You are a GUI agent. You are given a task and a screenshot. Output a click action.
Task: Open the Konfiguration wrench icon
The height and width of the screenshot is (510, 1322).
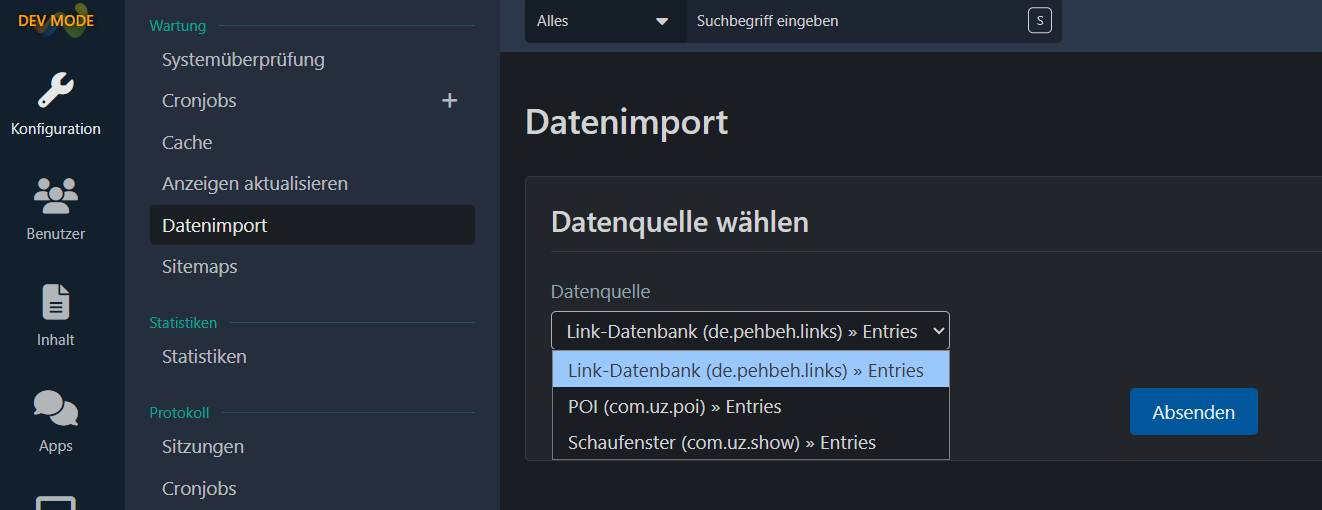click(x=56, y=91)
